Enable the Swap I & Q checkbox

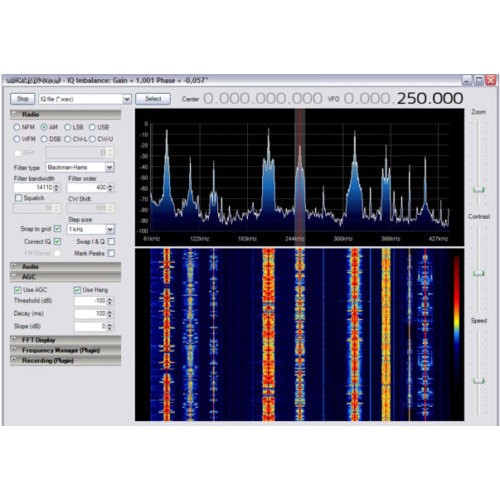pyautogui.click(x=112, y=241)
